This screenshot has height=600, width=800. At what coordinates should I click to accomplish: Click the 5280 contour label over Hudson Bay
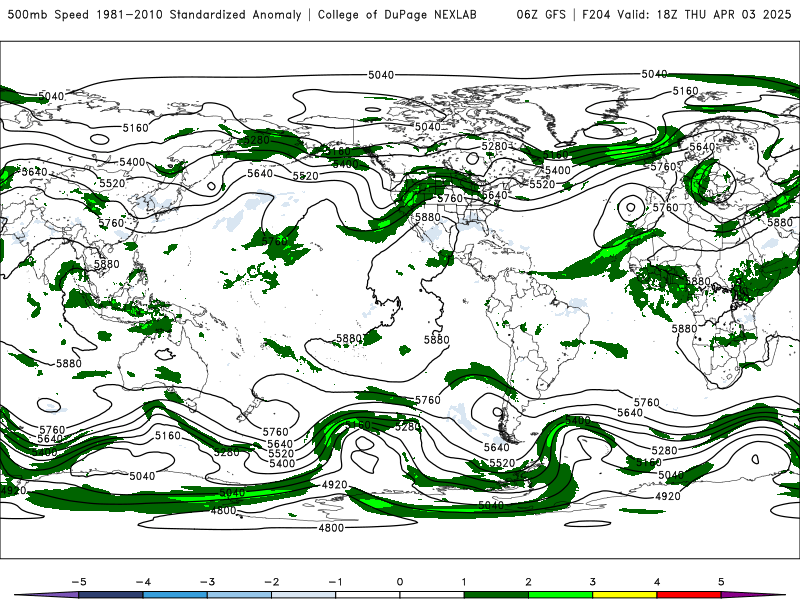point(494,146)
